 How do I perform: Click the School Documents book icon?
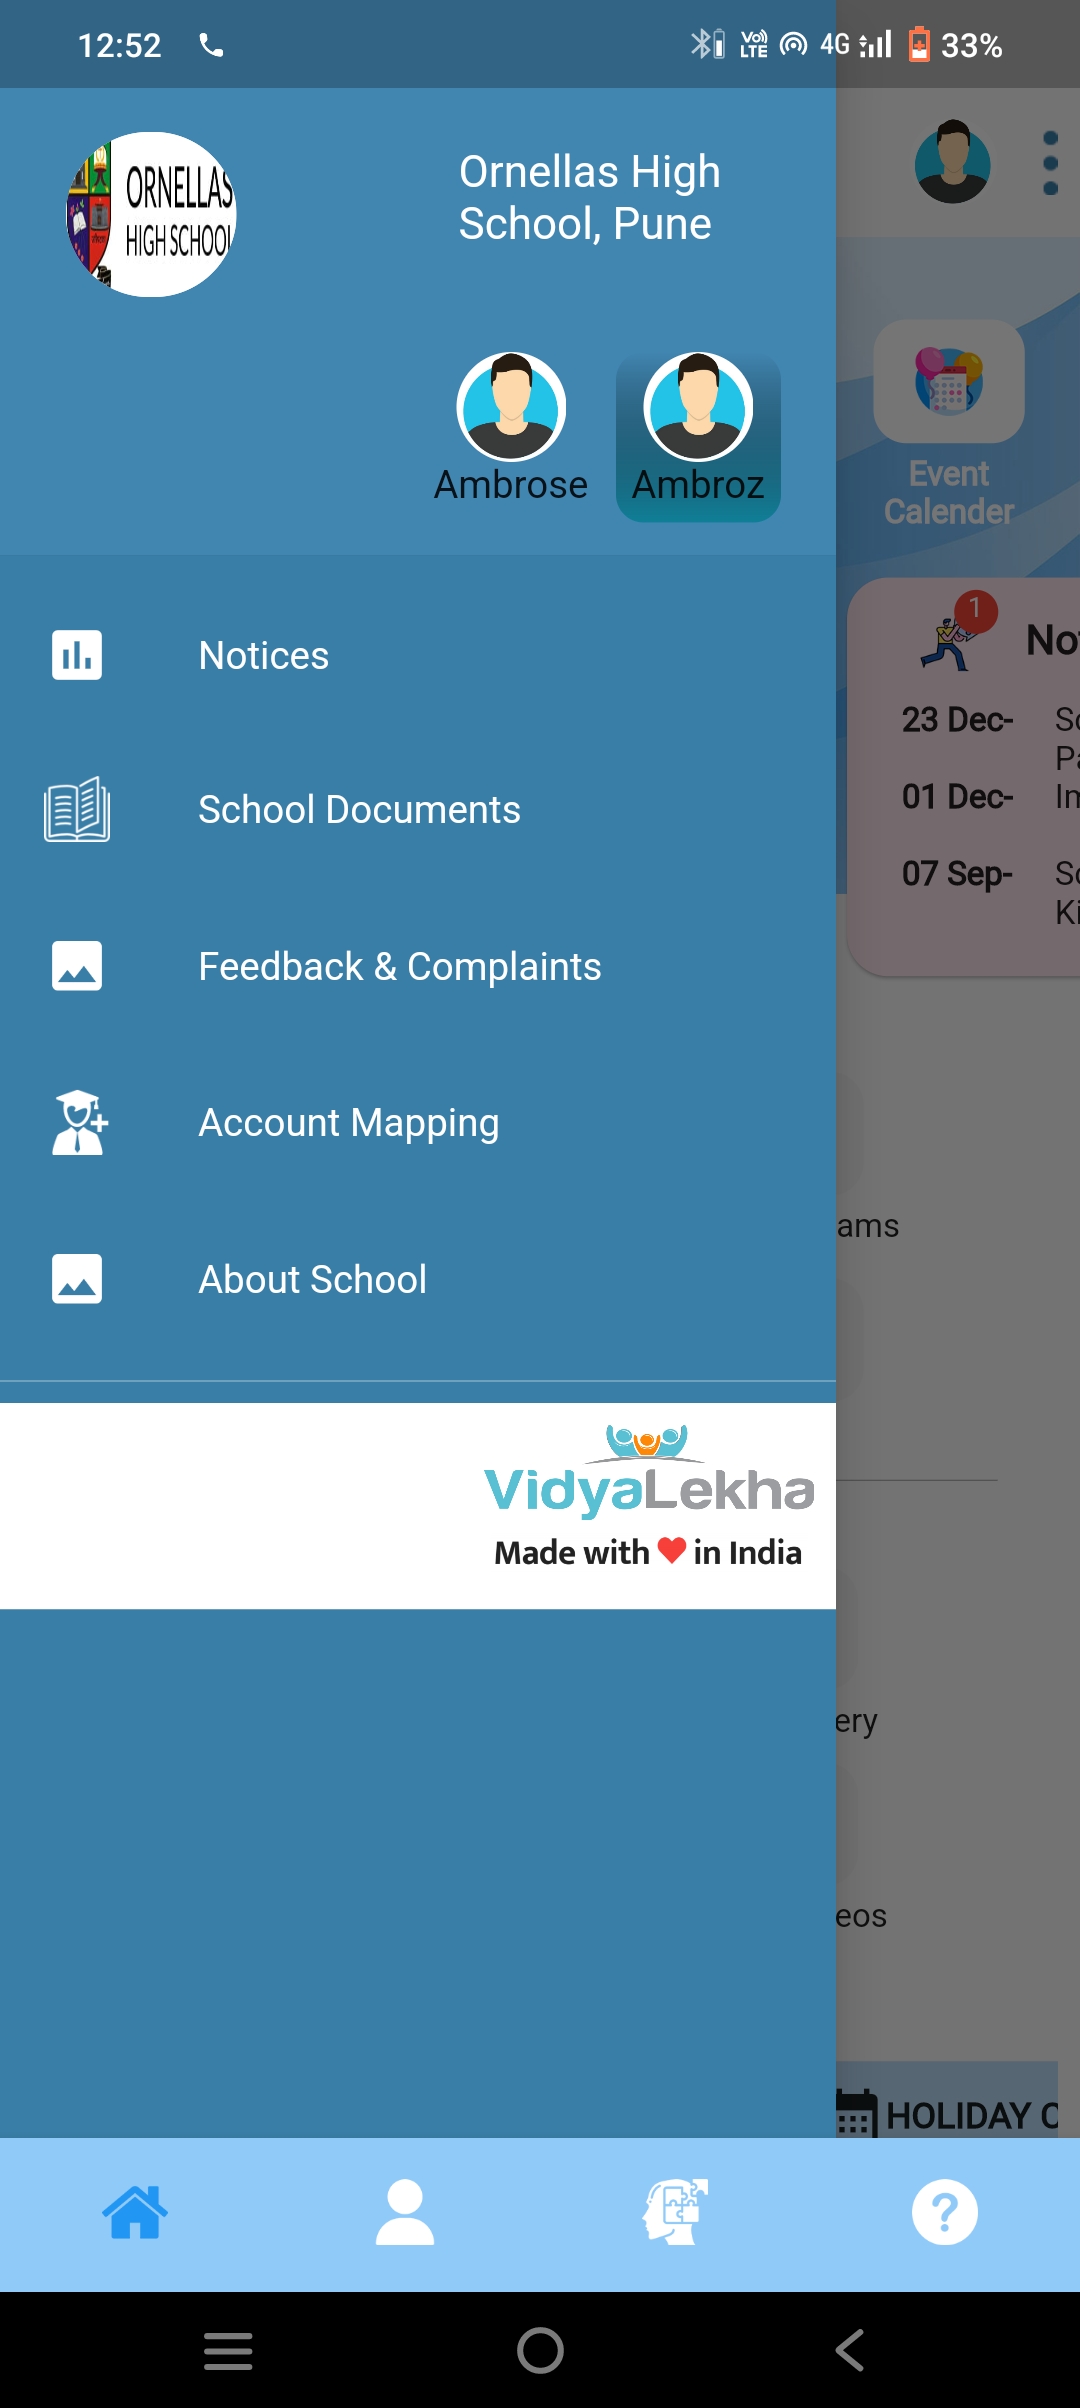coord(77,809)
